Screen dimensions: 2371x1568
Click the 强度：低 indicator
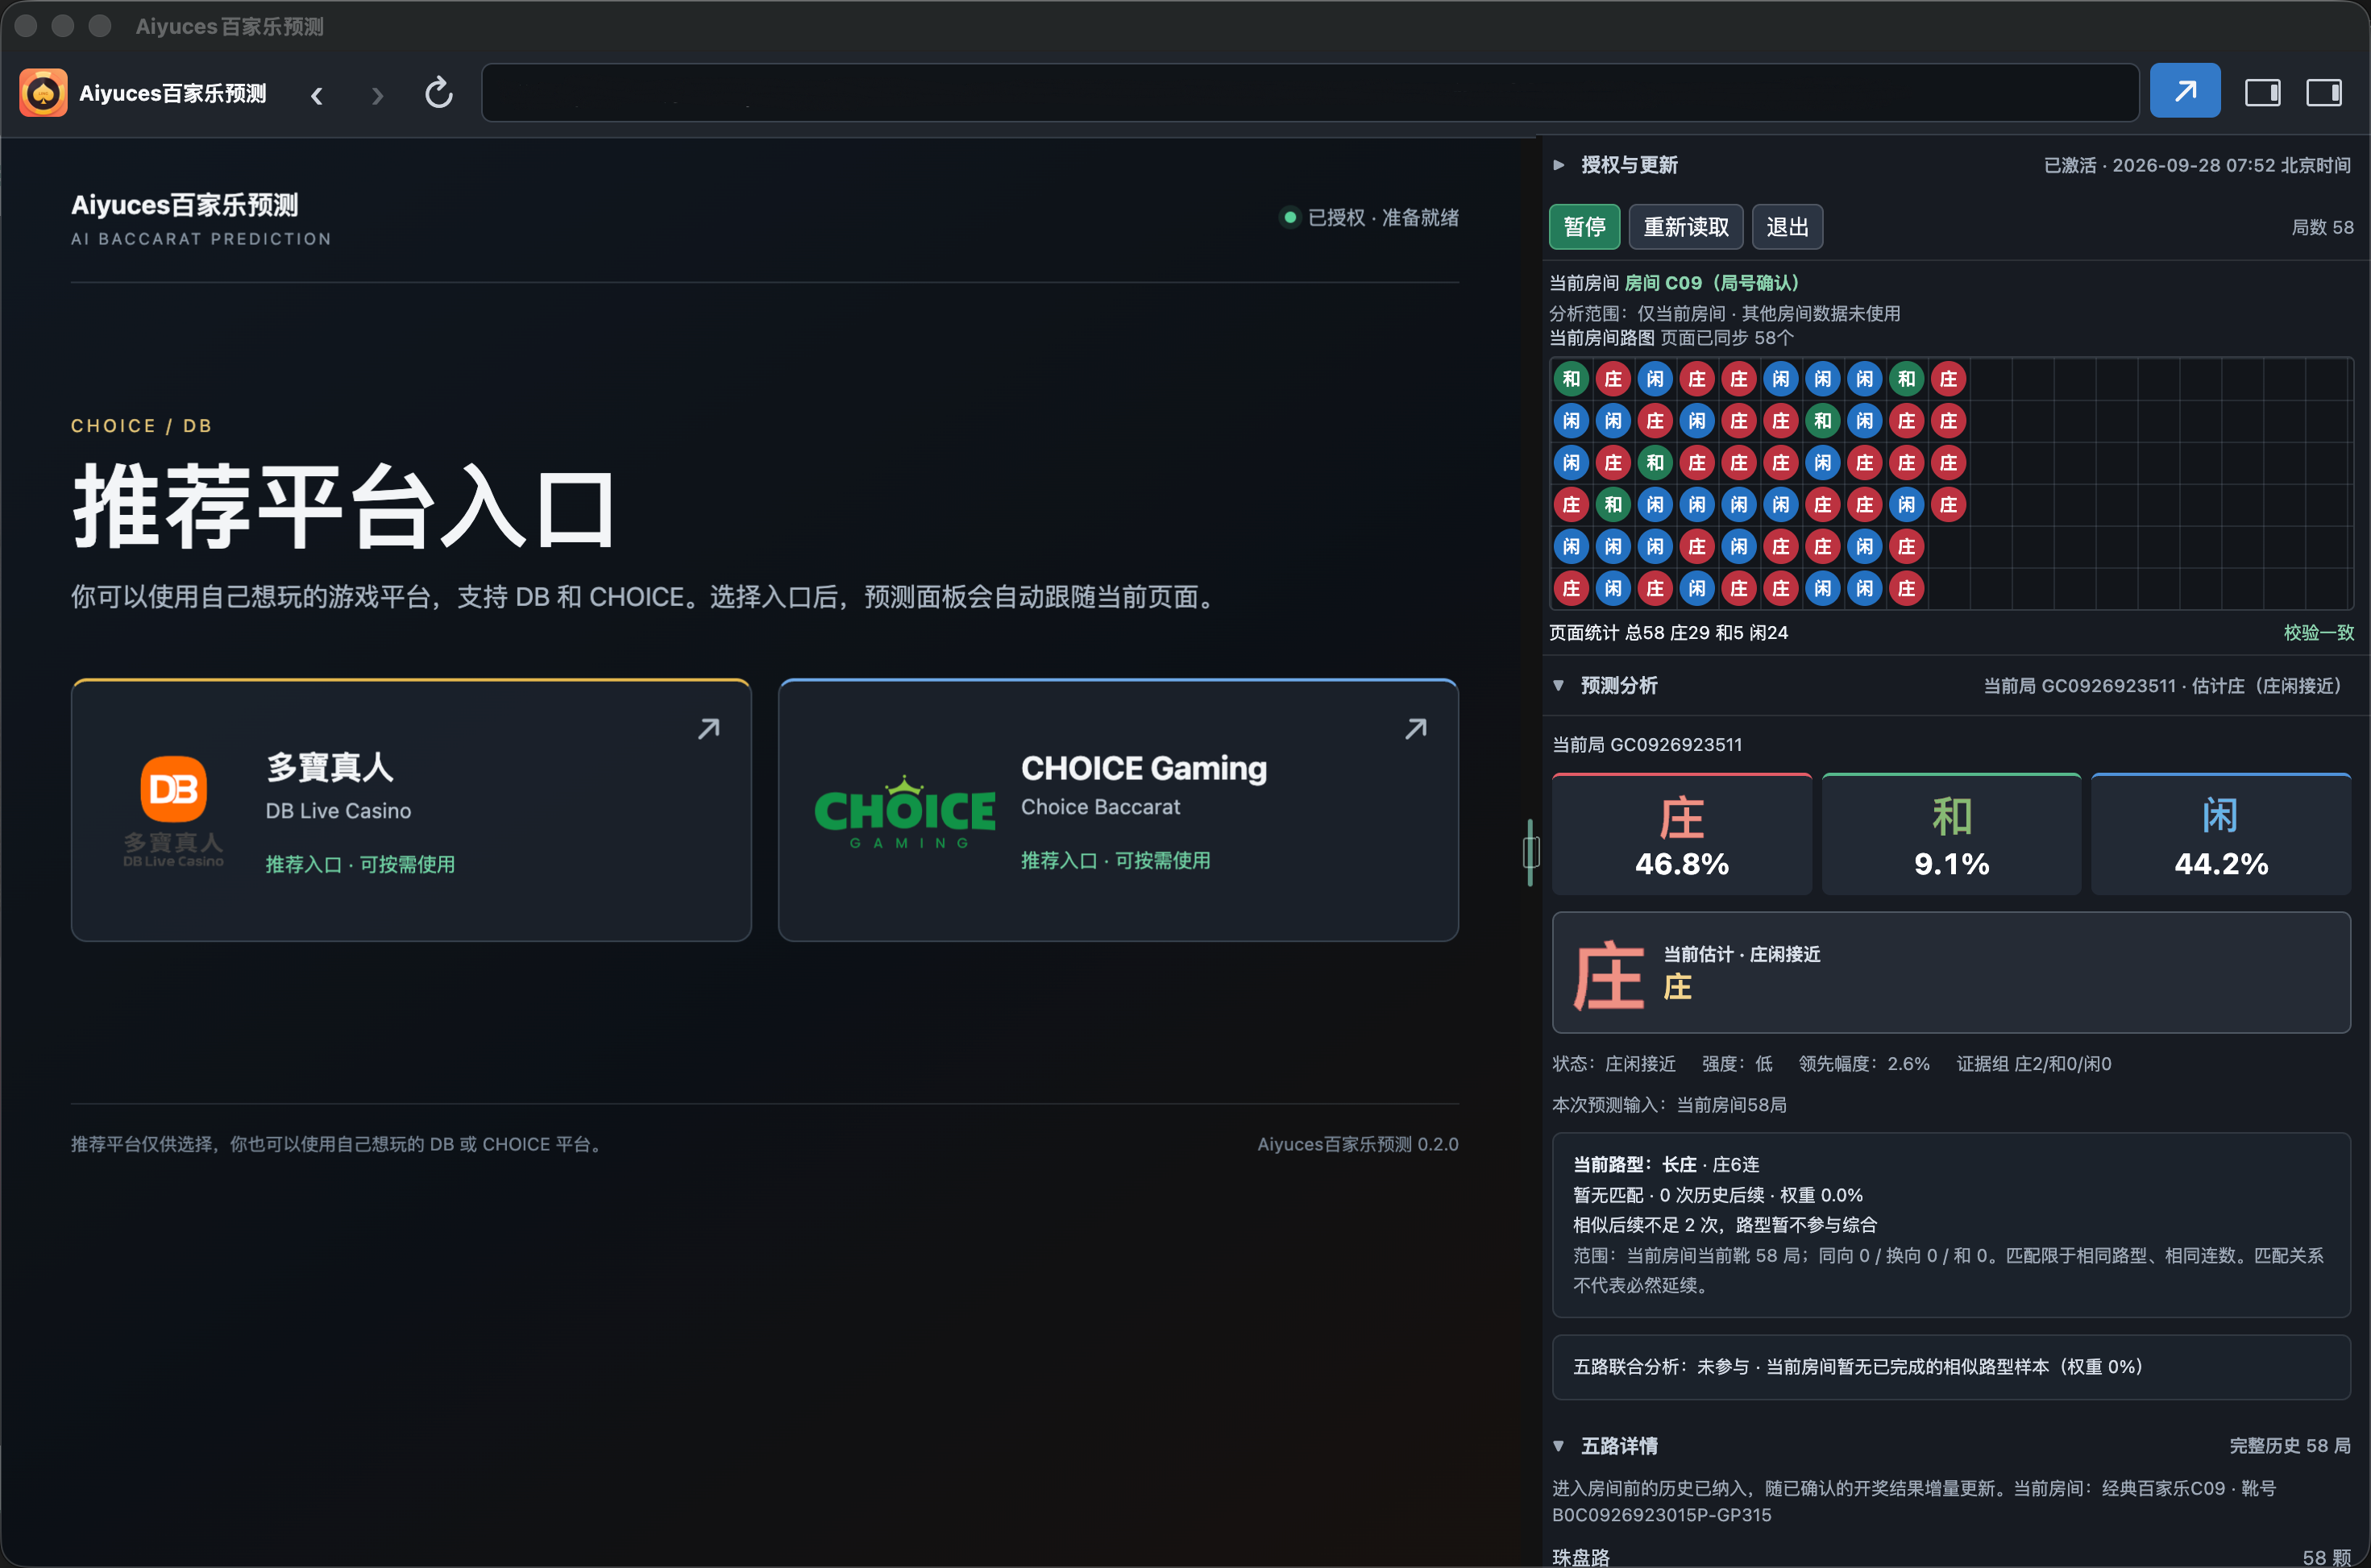point(1737,1064)
